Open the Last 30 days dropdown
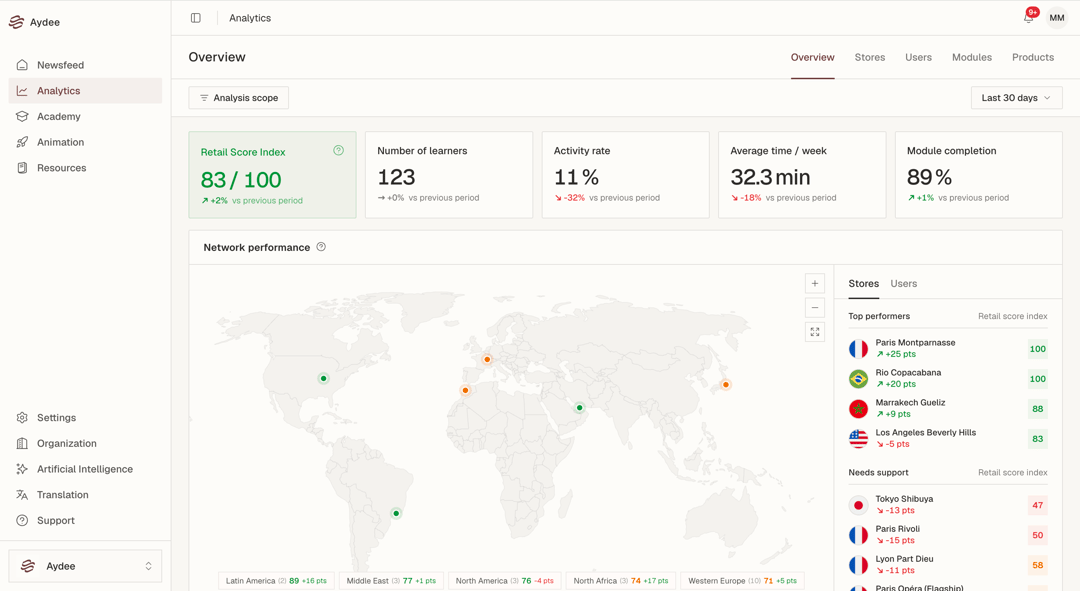The image size is (1080, 591). 1016,98
